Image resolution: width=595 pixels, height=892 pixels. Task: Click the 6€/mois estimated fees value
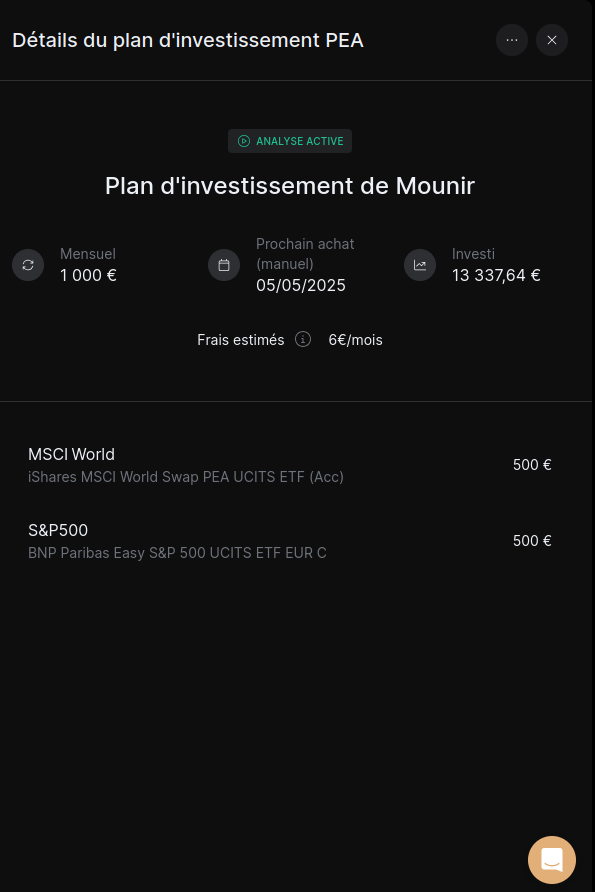356,340
